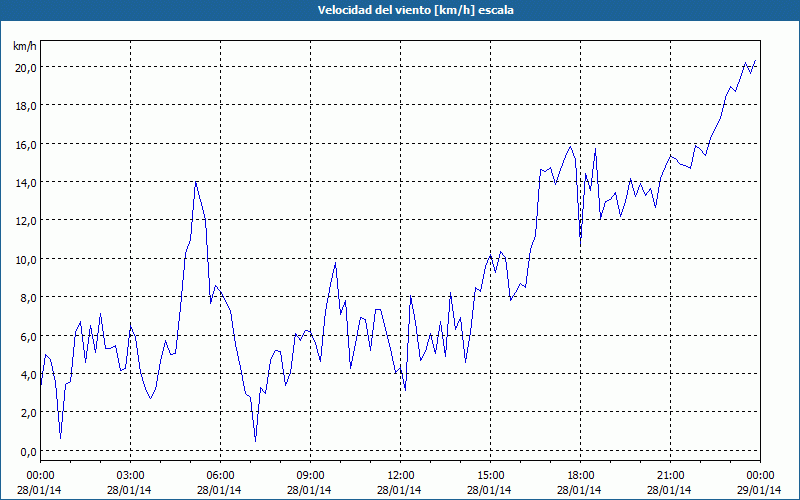
Task: Click the '6,0' y-axis label
Action: click(x=28, y=336)
